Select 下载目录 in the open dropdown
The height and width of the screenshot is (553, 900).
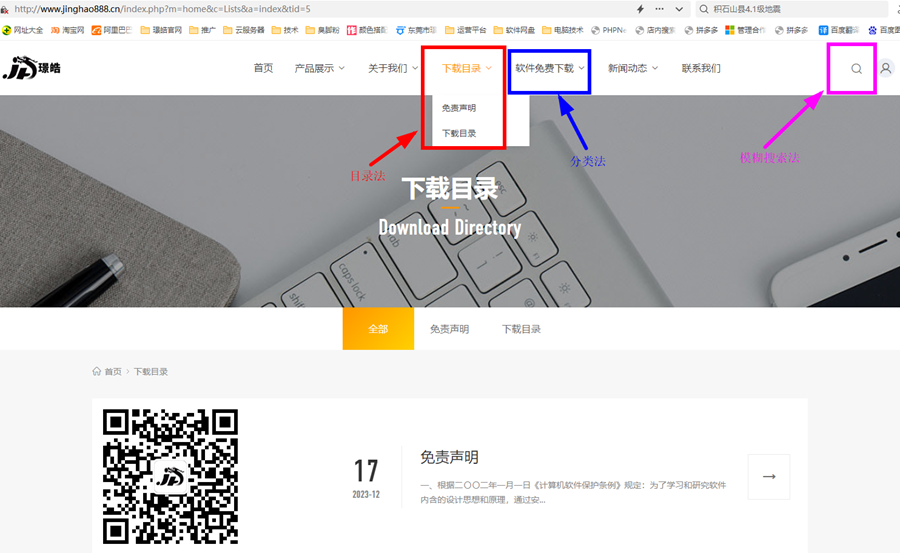click(459, 133)
